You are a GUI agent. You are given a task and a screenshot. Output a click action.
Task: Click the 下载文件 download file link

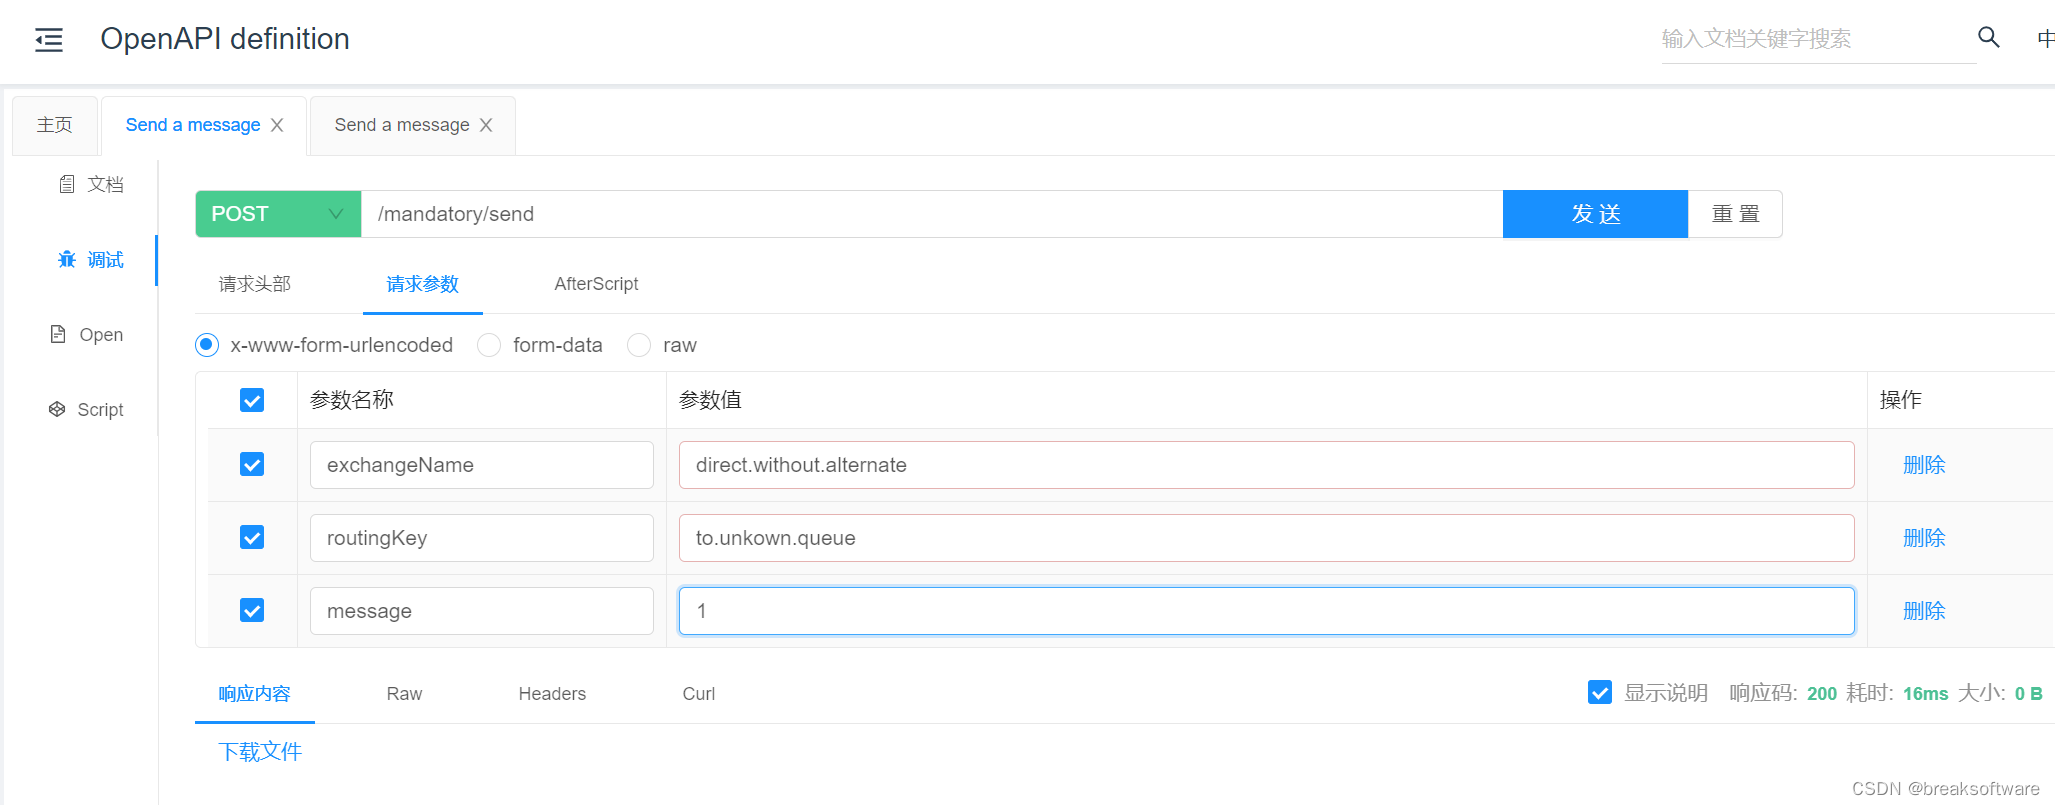tap(260, 752)
